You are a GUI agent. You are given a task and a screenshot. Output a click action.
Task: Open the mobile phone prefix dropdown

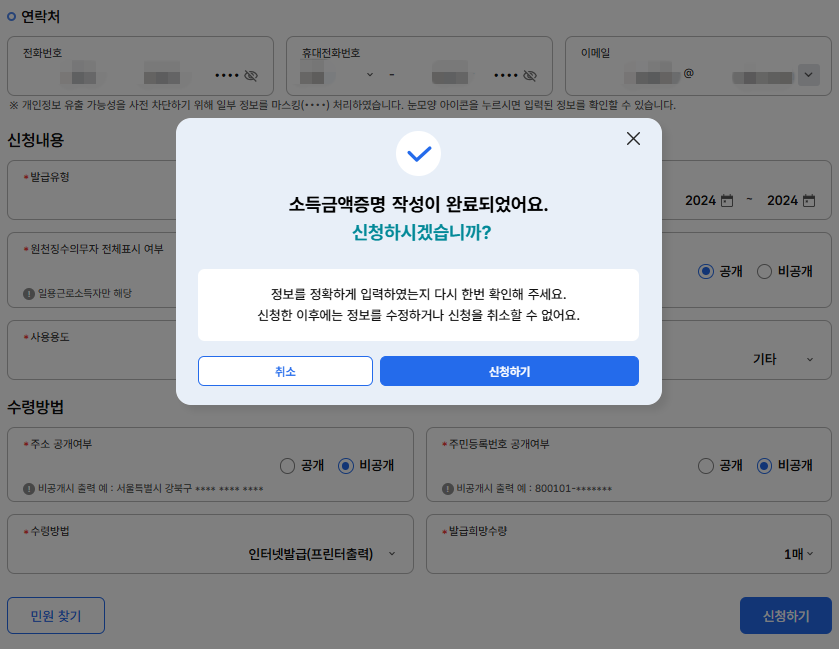371,75
